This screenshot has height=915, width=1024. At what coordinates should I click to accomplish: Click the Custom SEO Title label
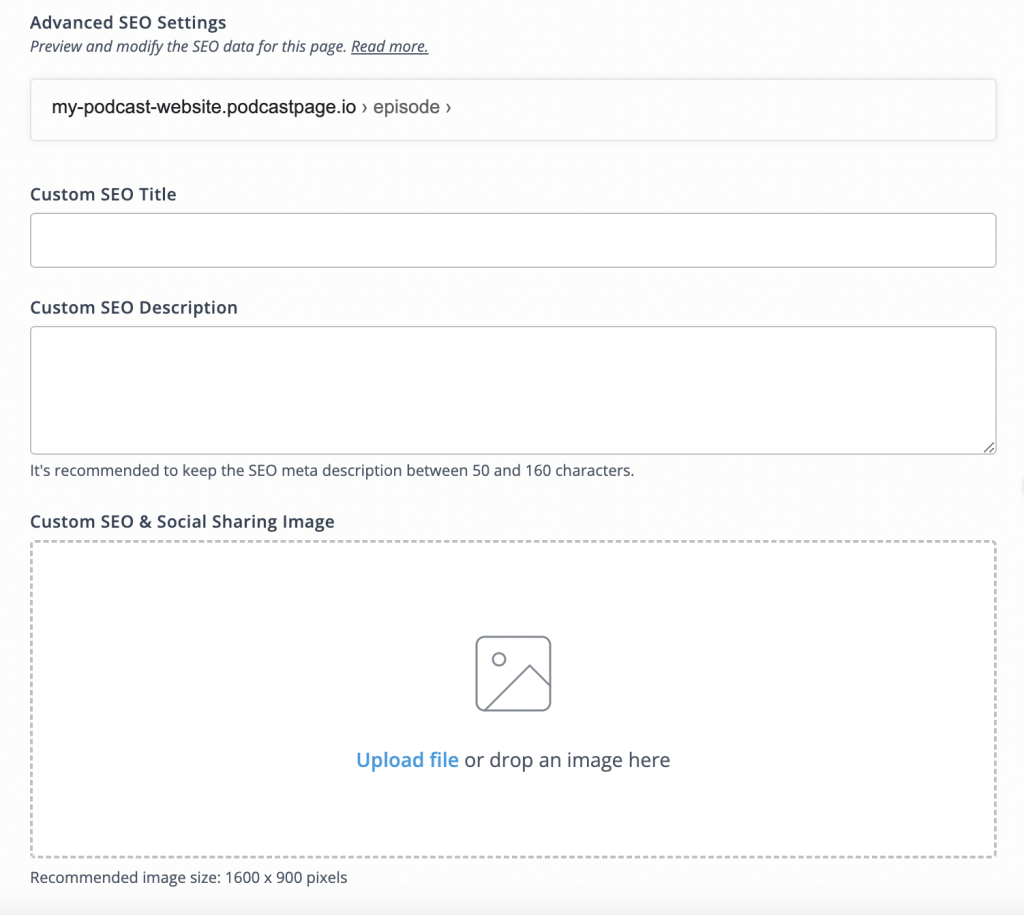103,194
